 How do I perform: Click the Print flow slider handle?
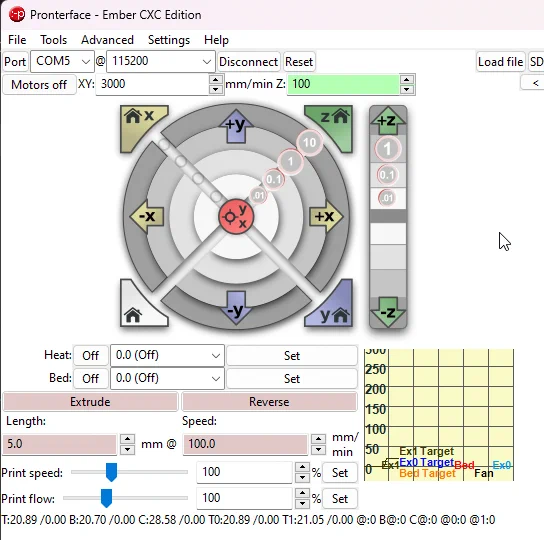click(x=106, y=498)
